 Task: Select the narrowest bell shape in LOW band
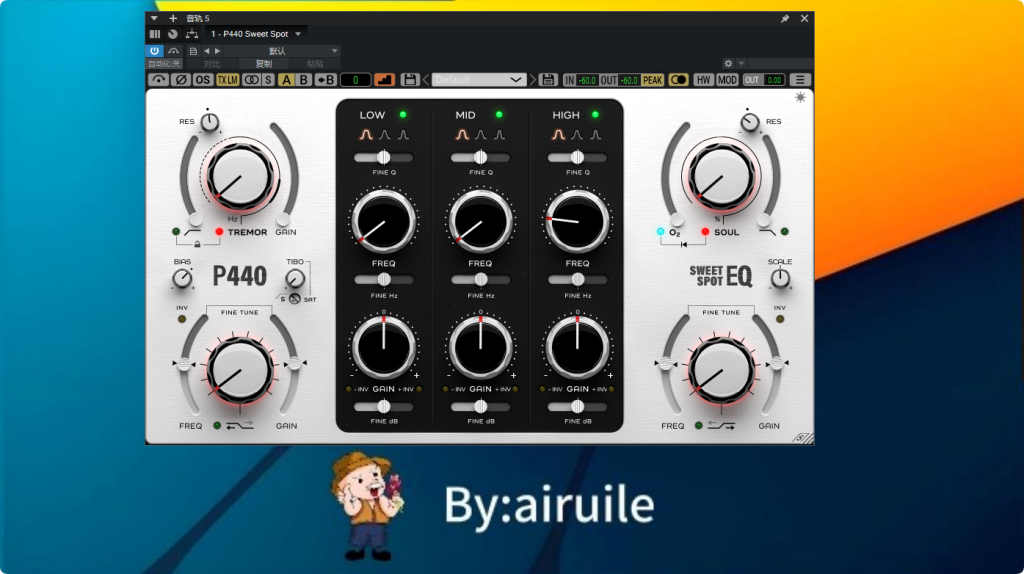coord(404,135)
